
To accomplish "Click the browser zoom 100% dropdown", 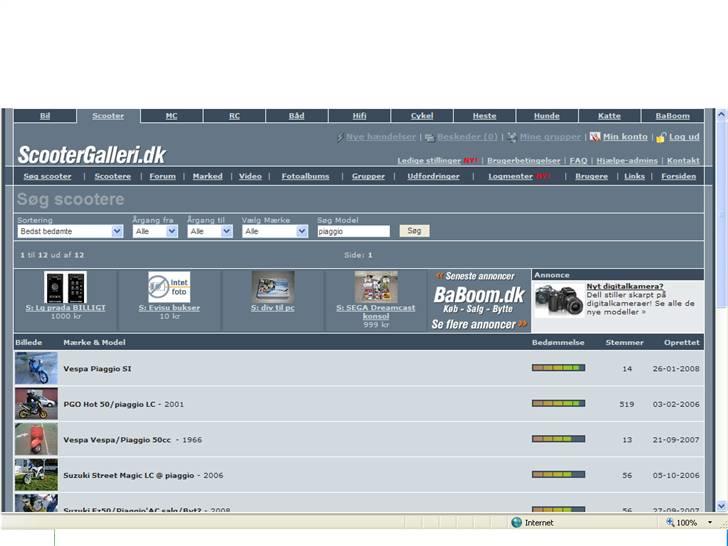I will tap(690, 522).
